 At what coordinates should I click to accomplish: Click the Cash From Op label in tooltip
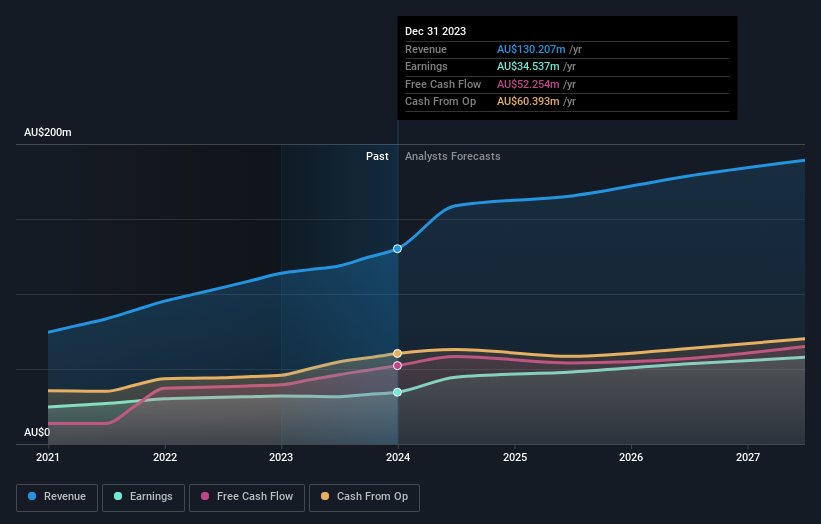click(x=440, y=102)
